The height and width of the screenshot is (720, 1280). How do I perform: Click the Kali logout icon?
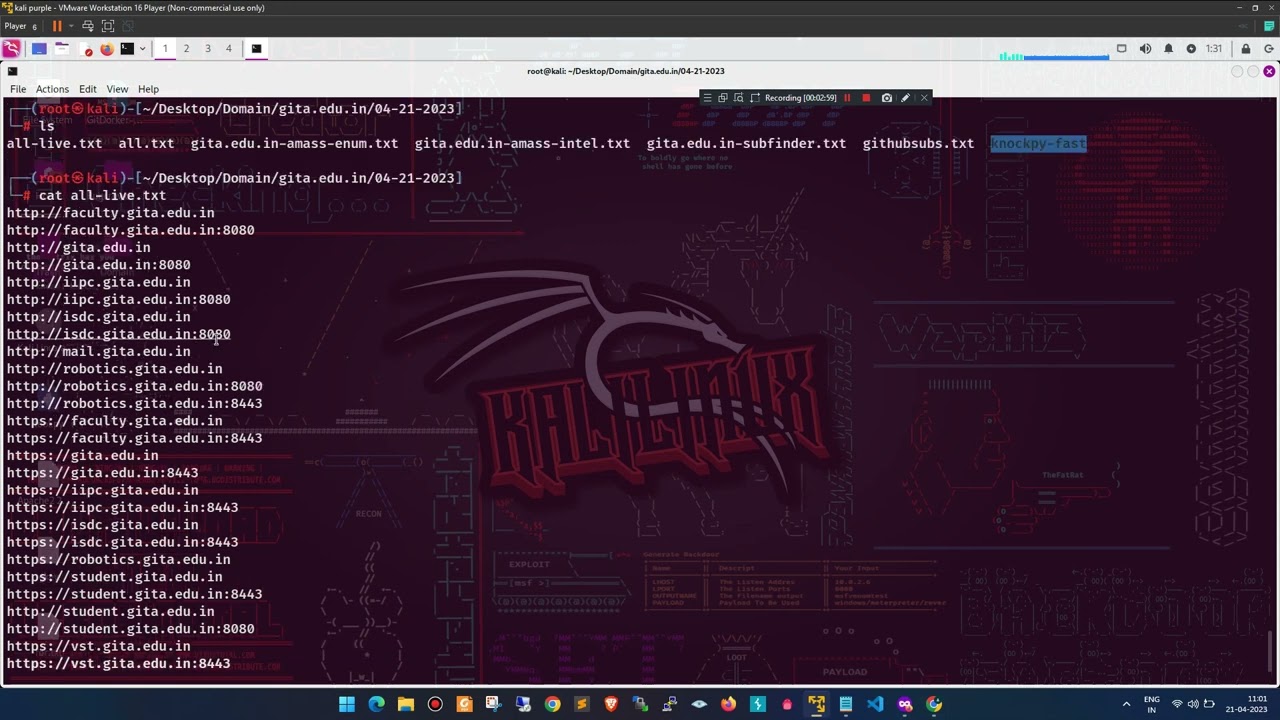point(1267,48)
